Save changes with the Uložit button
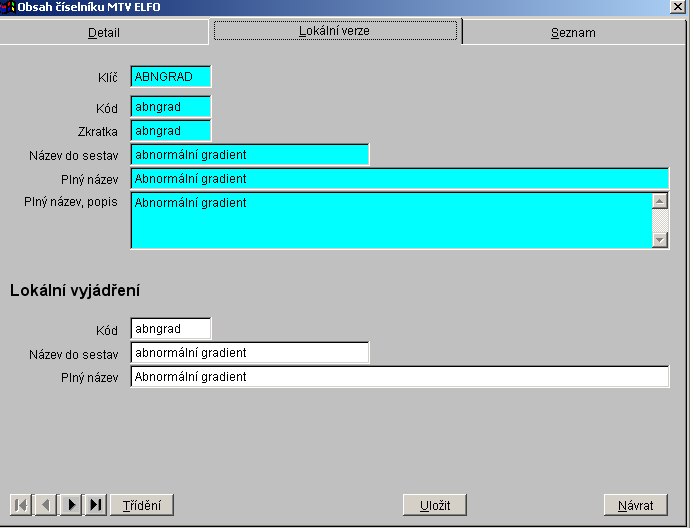Image resolution: width=690 pixels, height=528 pixels. click(x=434, y=505)
